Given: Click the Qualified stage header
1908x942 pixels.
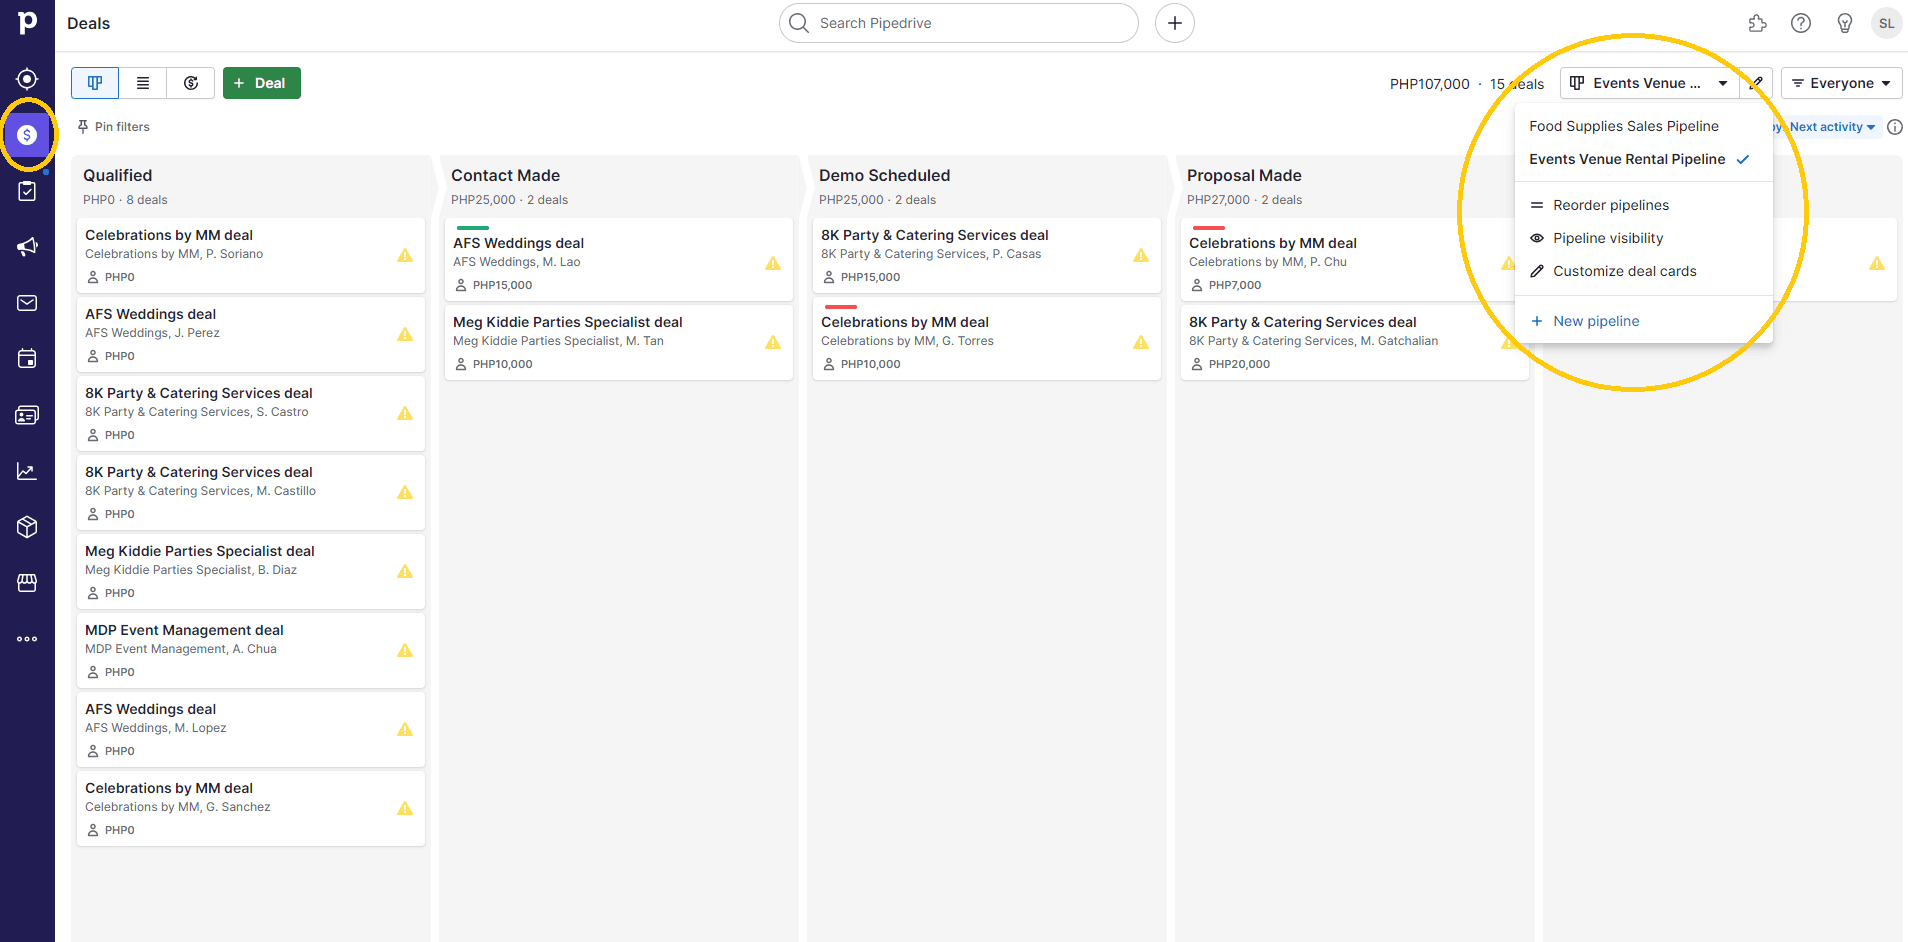Looking at the screenshot, I should (x=118, y=175).
